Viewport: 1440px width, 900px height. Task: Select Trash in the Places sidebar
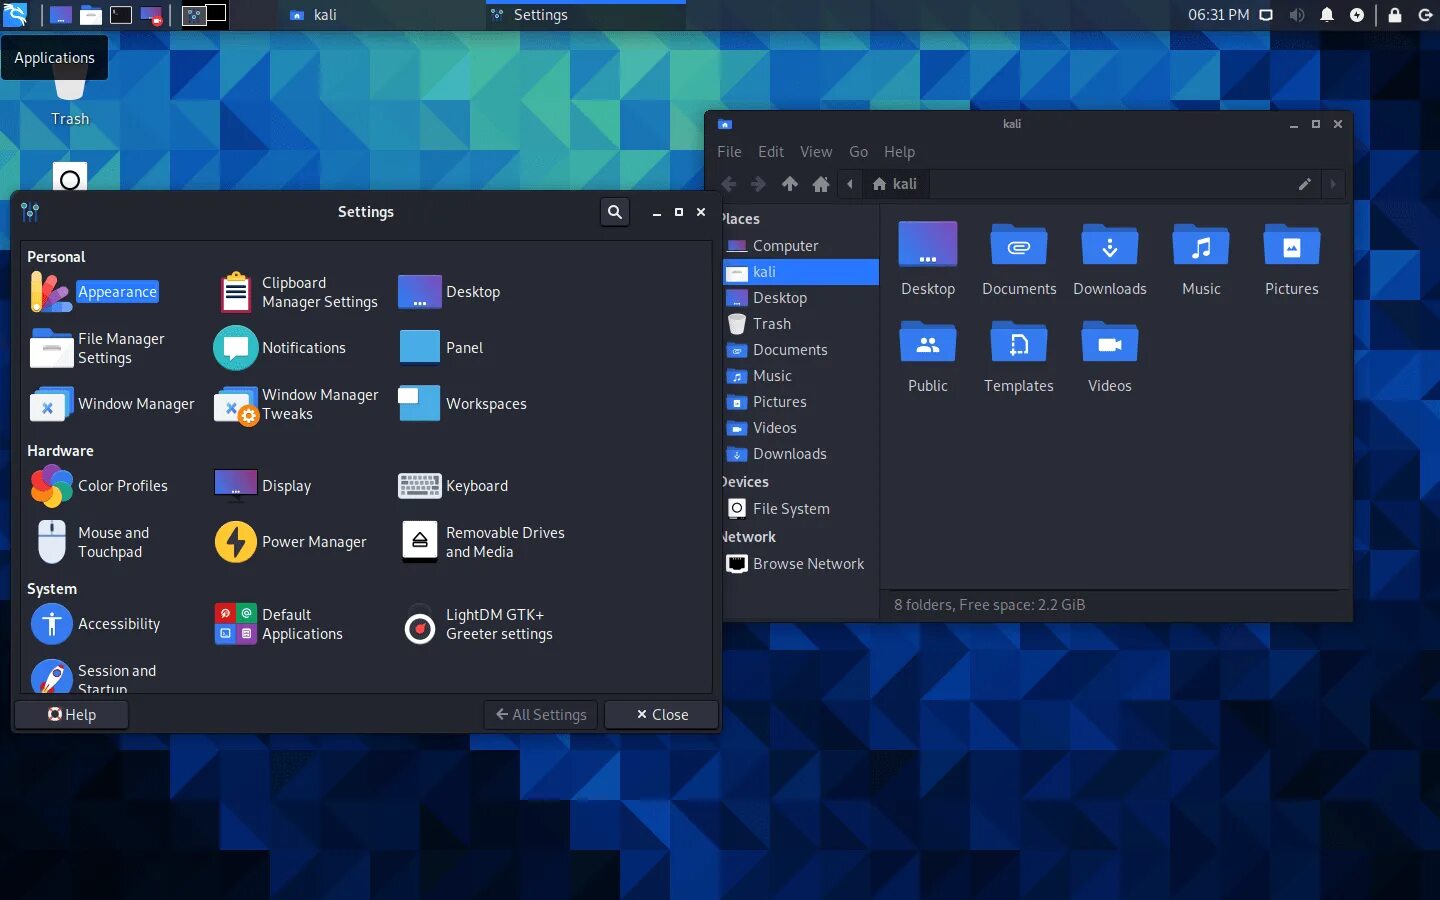point(770,323)
